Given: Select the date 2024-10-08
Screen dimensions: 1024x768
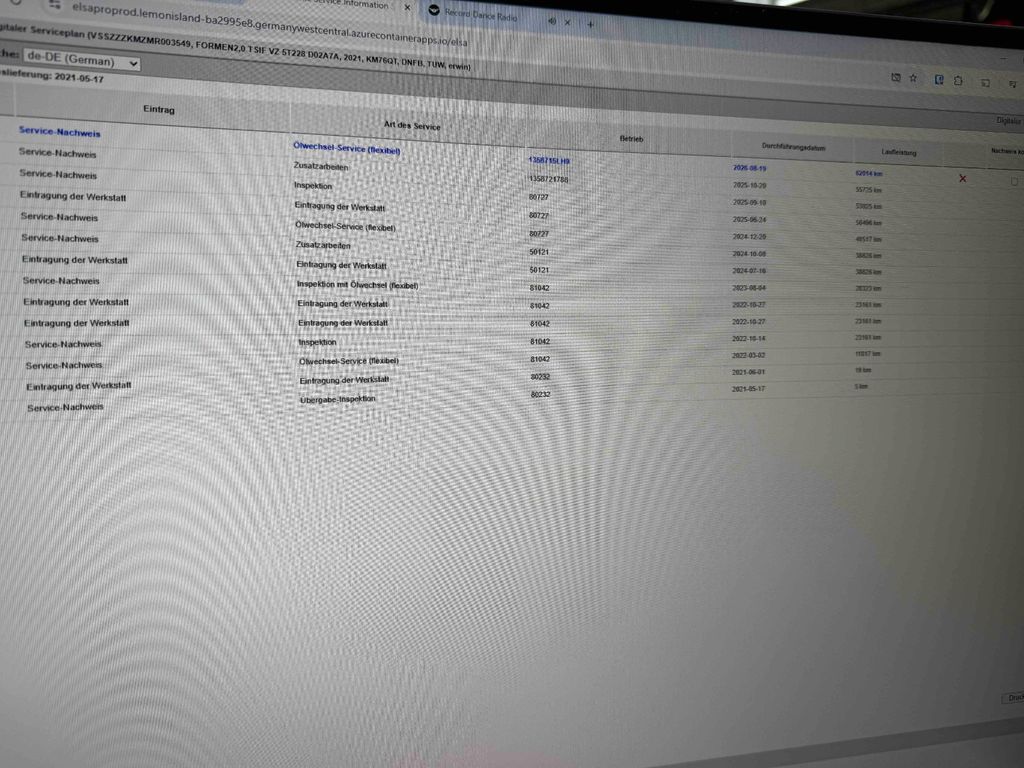Looking at the screenshot, I should (x=749, y=253).
